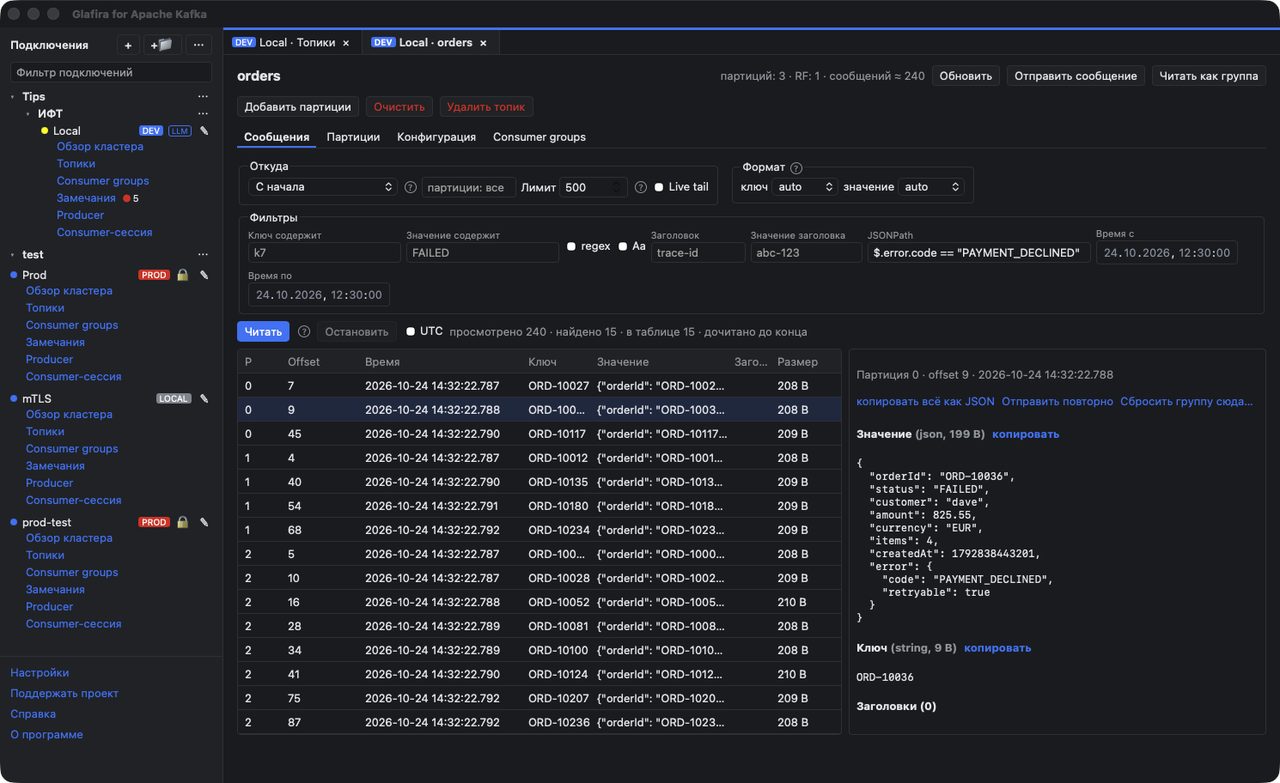Viewport: 1280px width, 783px height.
Task: Click Отправить сообщение
Action: [x=1077, y=76]
